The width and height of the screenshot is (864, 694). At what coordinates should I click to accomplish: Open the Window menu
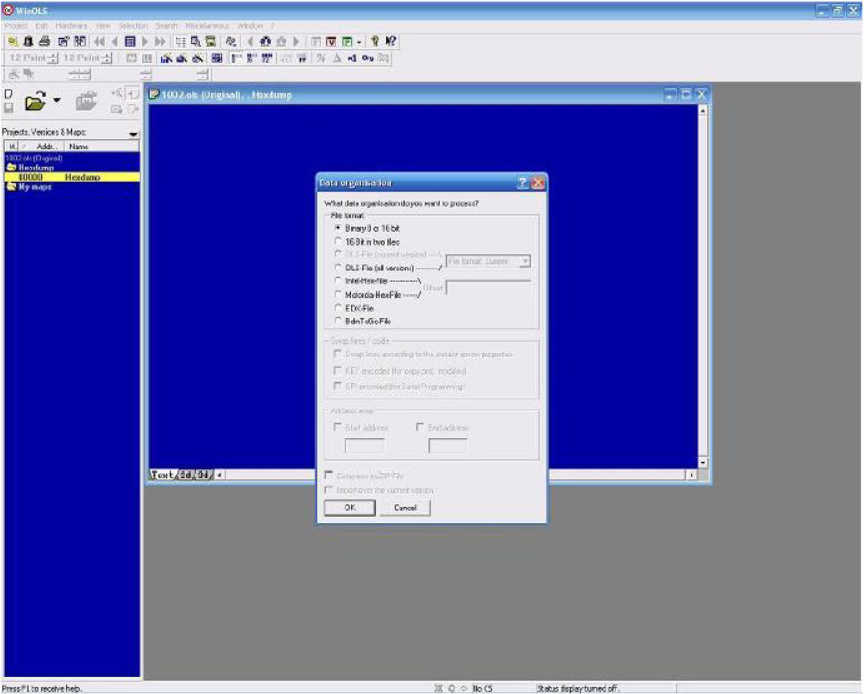click(x=250, y=26)
